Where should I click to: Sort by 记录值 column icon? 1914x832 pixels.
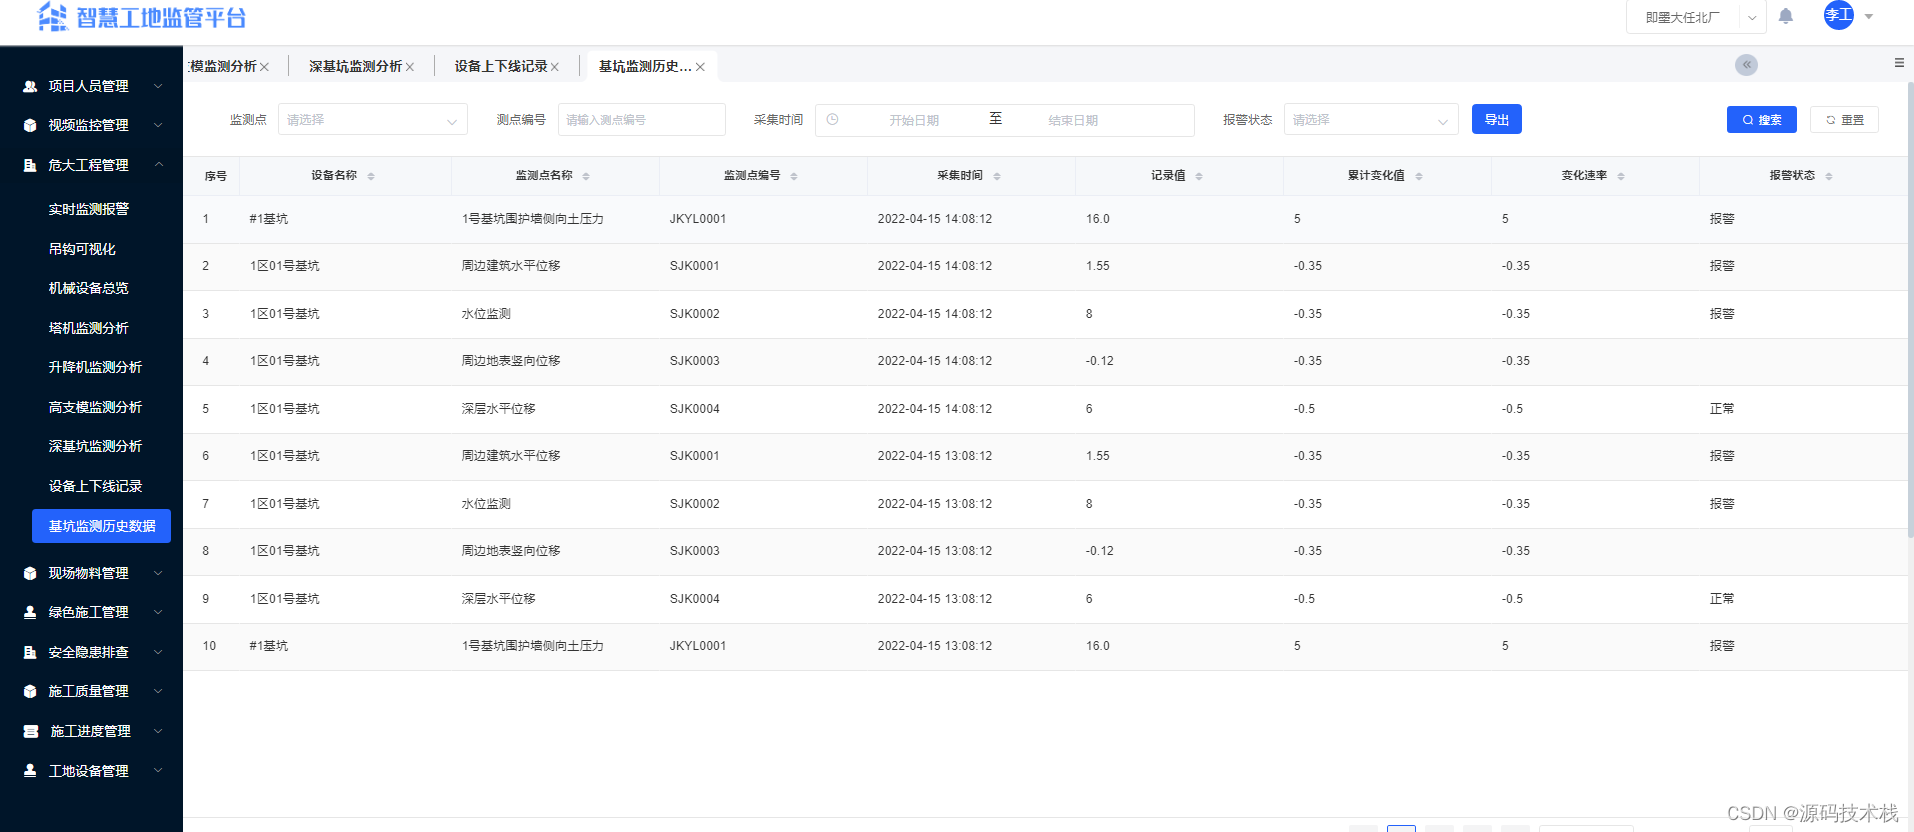1199,176
